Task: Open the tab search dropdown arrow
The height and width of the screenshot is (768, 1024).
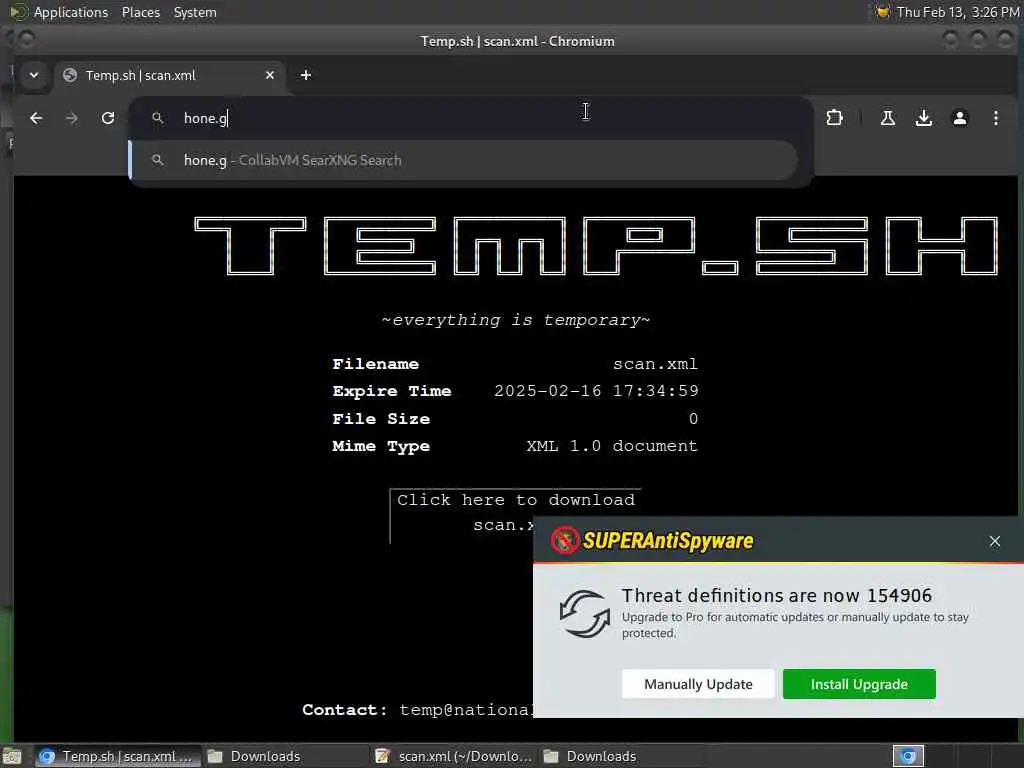Action: point(34,75)
